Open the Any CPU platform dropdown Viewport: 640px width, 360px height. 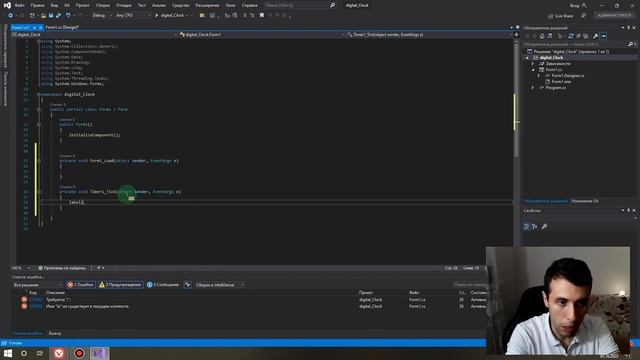pyautogui.click(x=133, y=16)
